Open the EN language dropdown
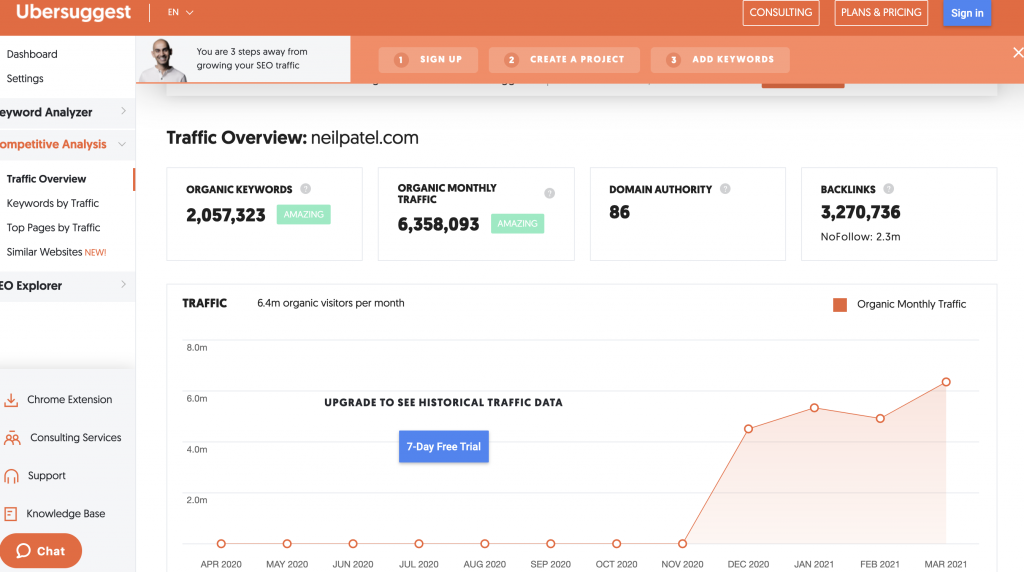The image size is (1024, 572). click(x=180, y=12)
